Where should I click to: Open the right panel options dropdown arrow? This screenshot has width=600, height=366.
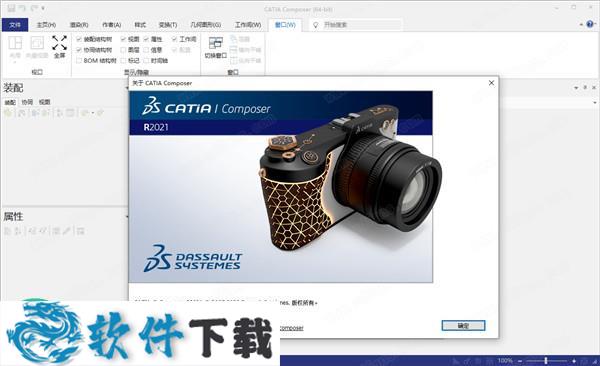[x=576, y=88]
